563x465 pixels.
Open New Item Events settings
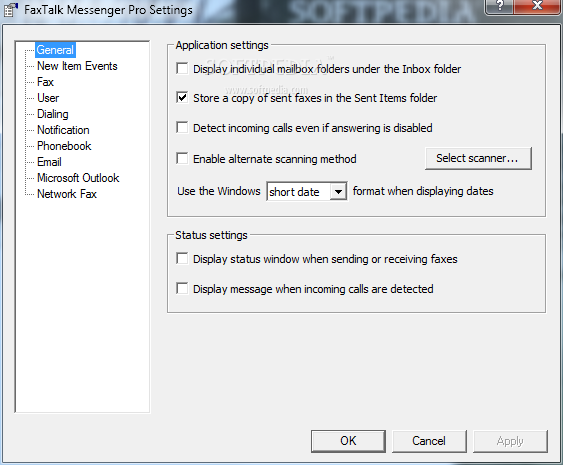click(x=77, y=66)
